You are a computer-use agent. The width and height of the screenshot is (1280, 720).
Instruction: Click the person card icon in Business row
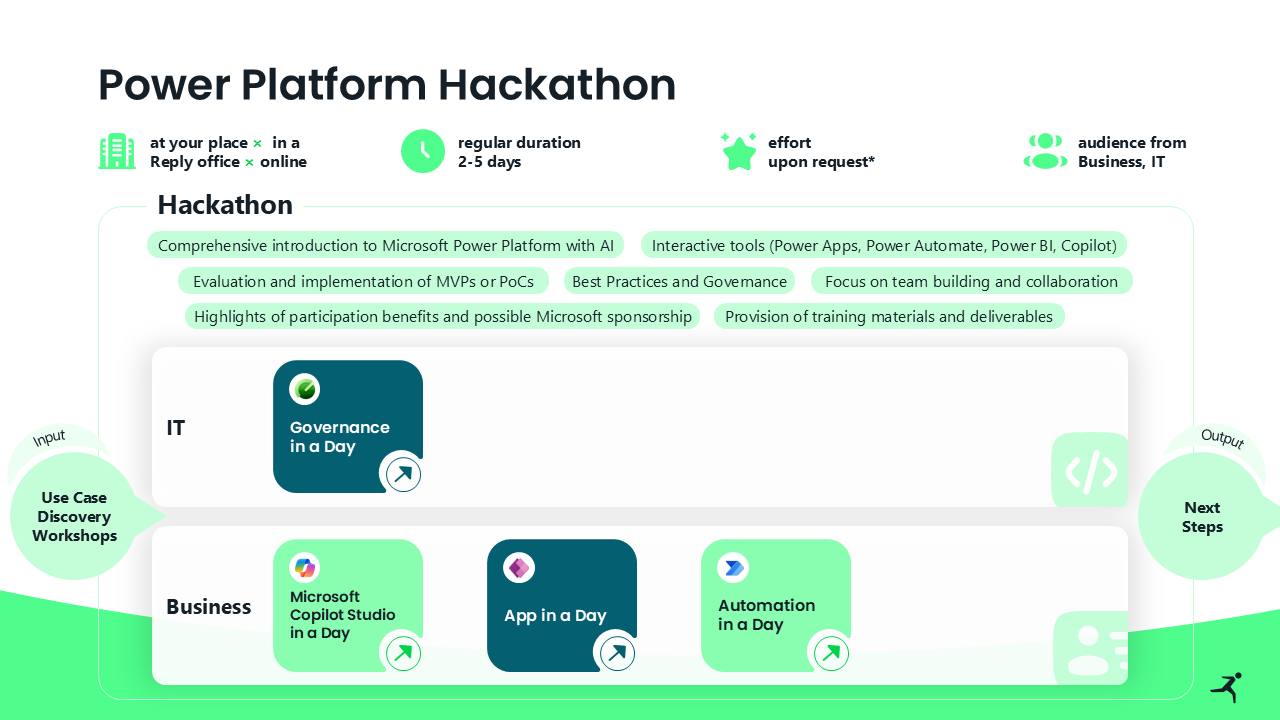(1091, 649)
